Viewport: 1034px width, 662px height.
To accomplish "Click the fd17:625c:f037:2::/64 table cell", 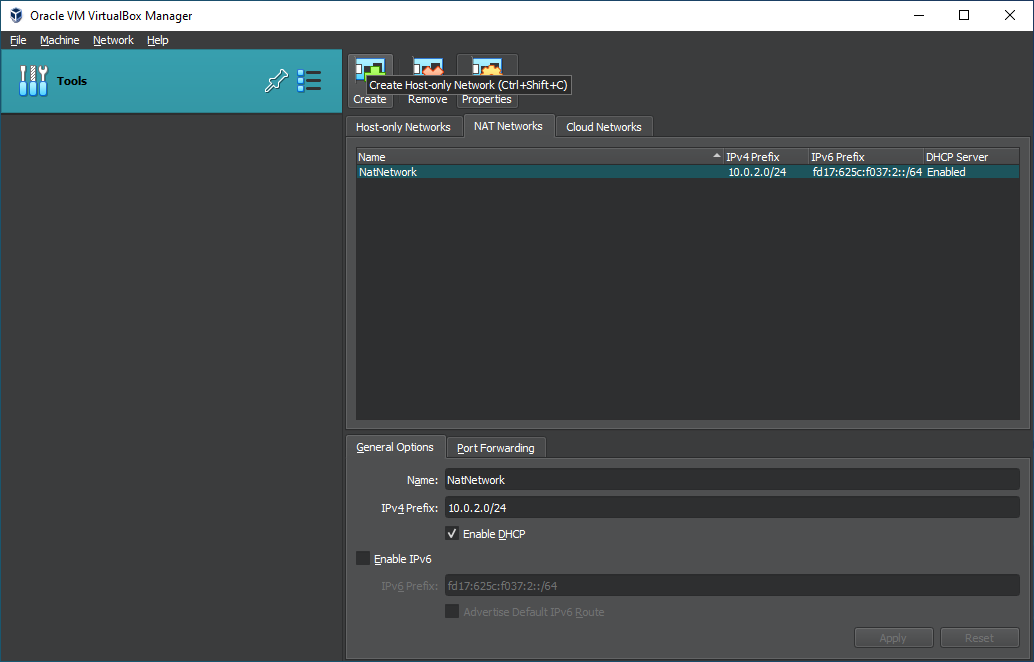I will (867, 172).
